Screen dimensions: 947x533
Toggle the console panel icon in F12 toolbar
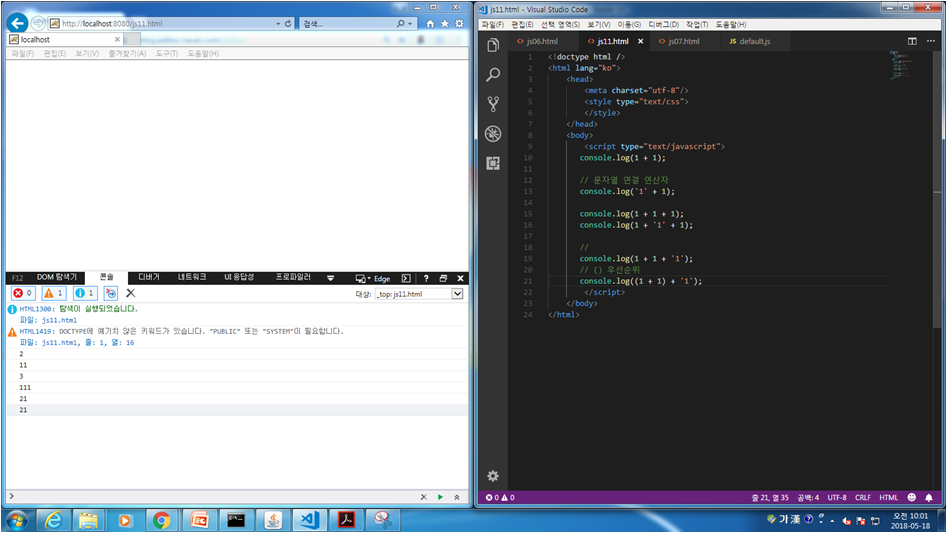click(406, 278)
